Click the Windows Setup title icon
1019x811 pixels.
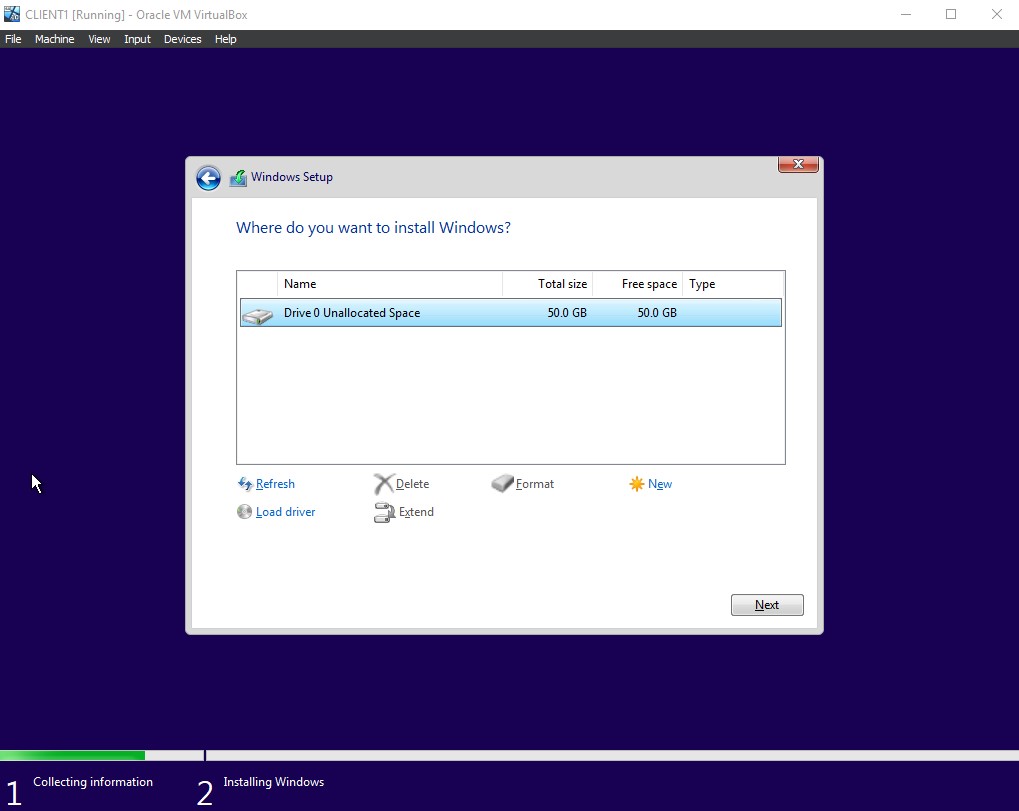(x=238, y=177)
